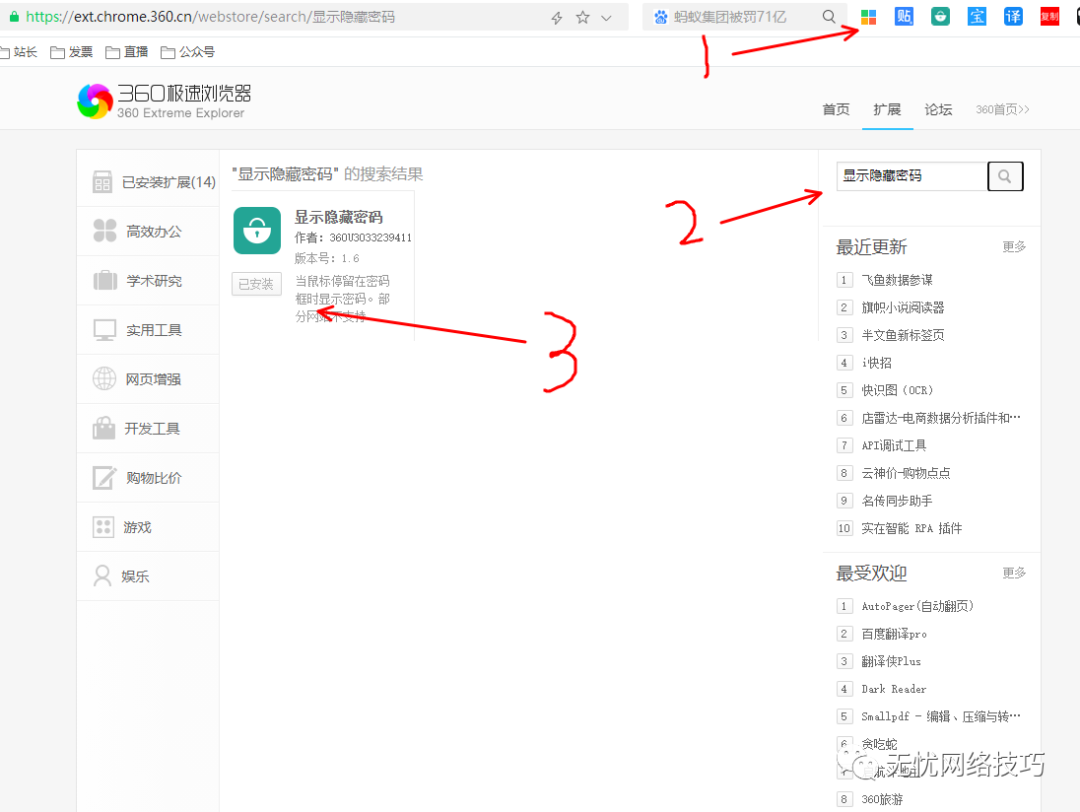Screen dimensions: 1080x812
Task: Select the 学术研究 category
Action: [148, 281]
